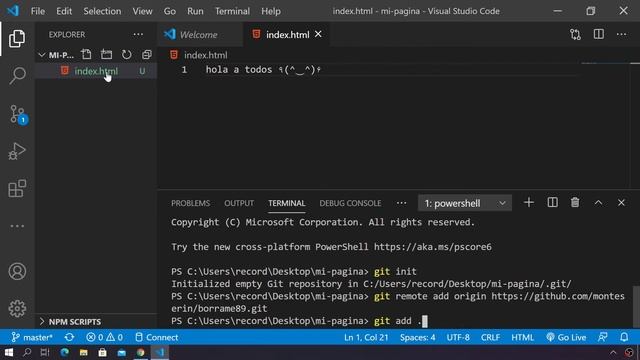The image size is (640, 360).
Task: Select index.html in explorer tree
Action: pyautogui.click(x=96, y=71)
